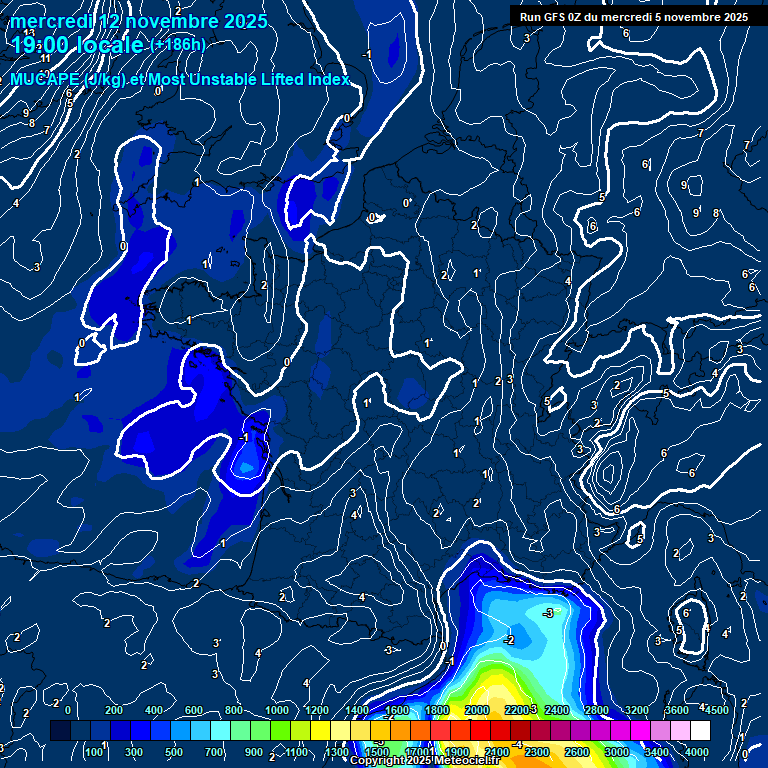The height and width of the screenshot is (768, 768).
Task: Click the legend swatch between 700 and 800
Action: (220, 730)
